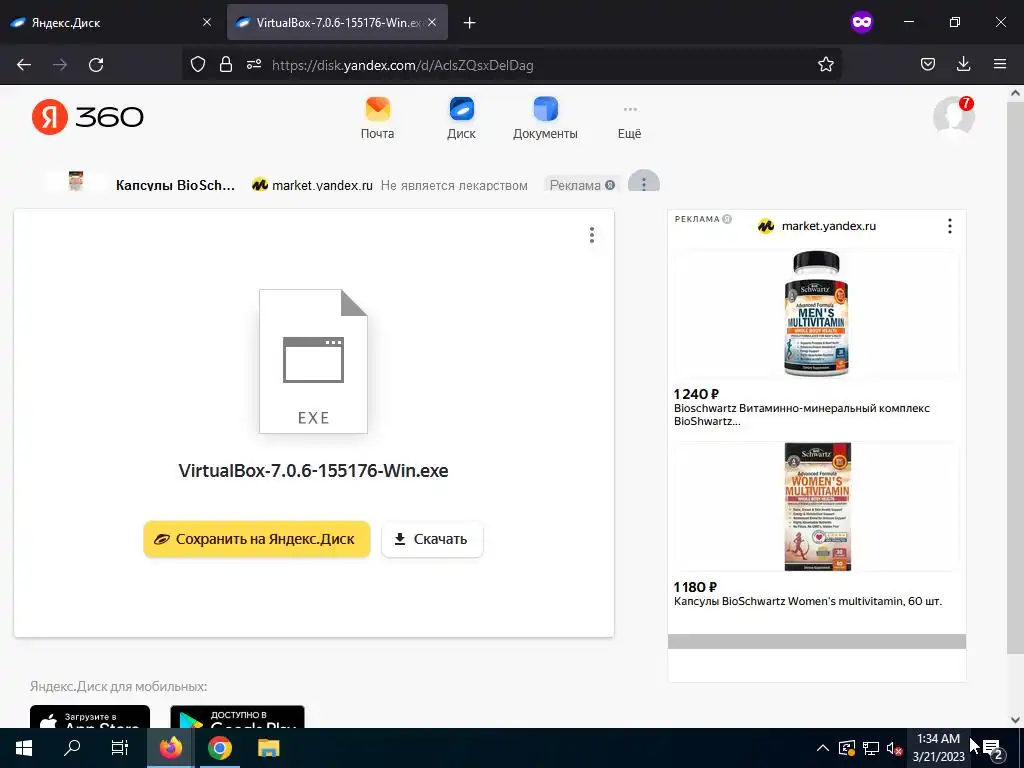This screenshot has height=768, width=1024.
Task: Click the muted volume tray icon
Action: pos(894,748)
